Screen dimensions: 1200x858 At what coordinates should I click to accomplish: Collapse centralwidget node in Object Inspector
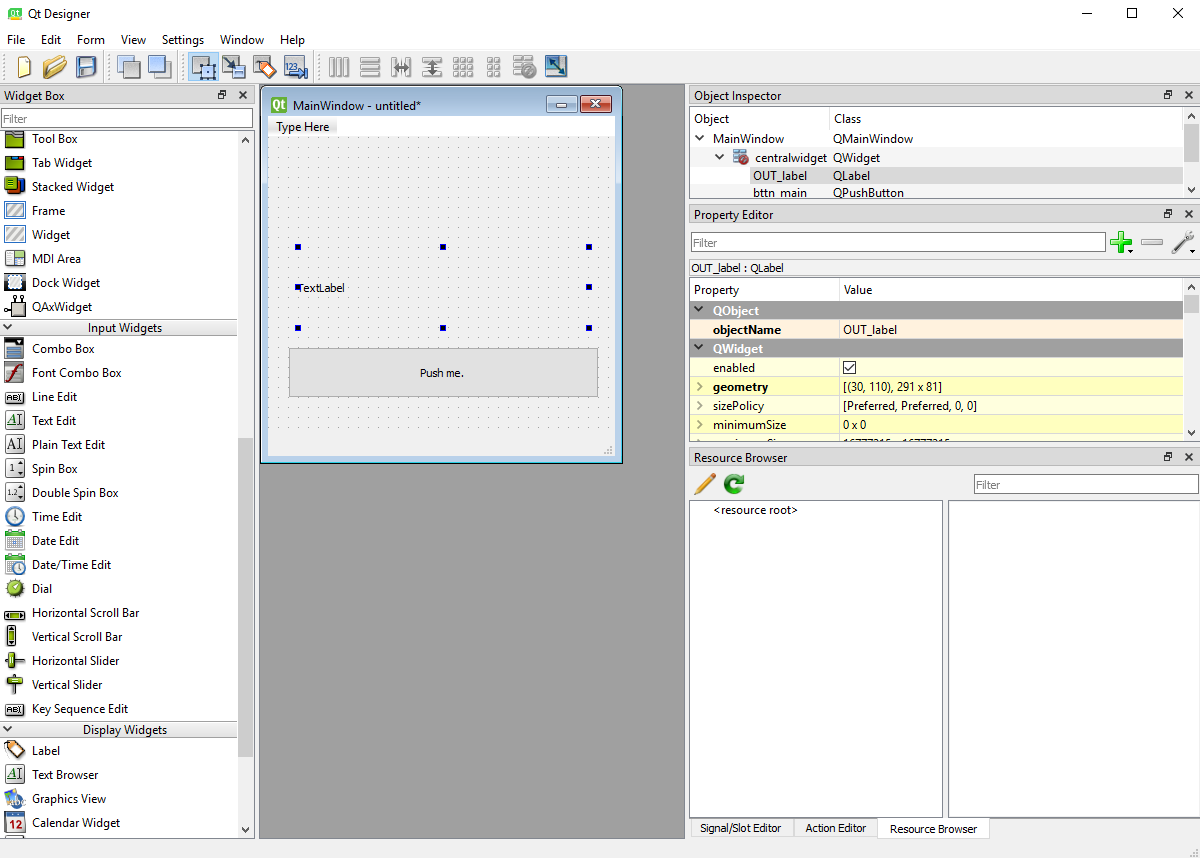(x=720, y=157)
